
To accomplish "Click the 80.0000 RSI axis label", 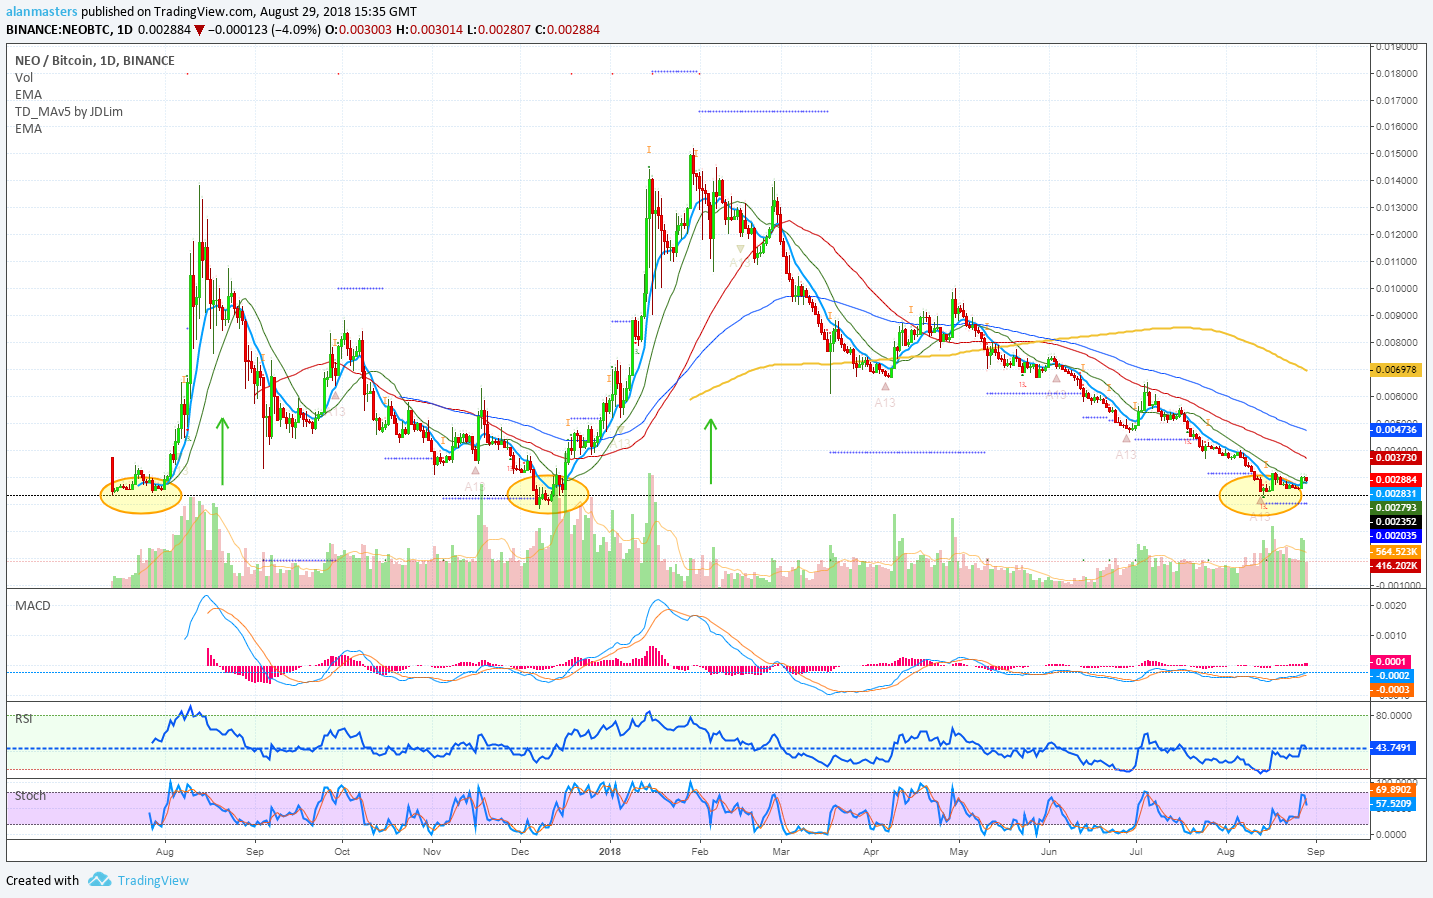I will pos(1394,716).
